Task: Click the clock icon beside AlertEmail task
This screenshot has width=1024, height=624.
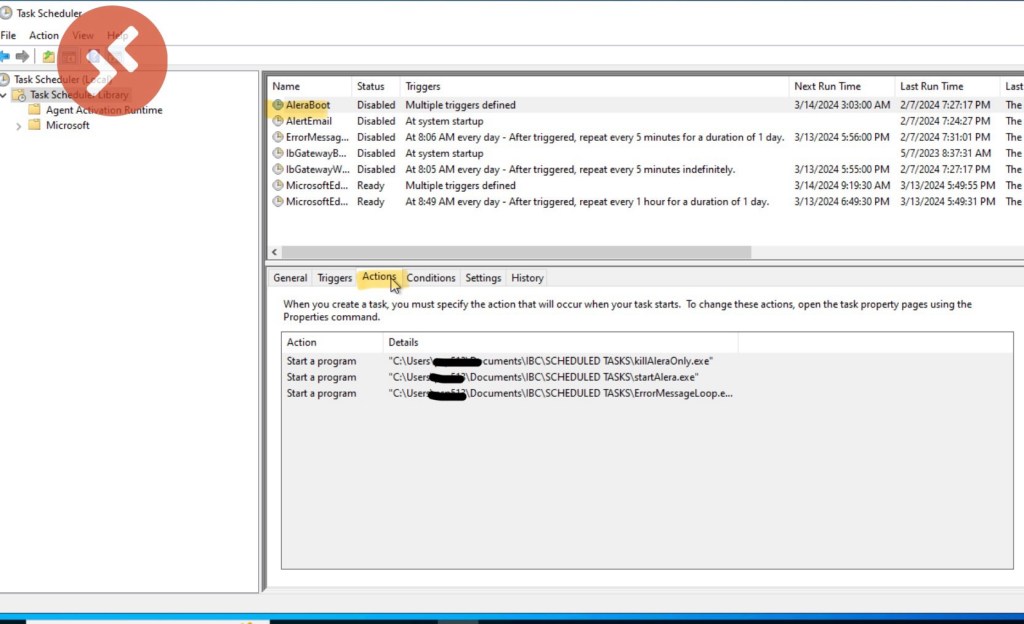Action: 277,121
